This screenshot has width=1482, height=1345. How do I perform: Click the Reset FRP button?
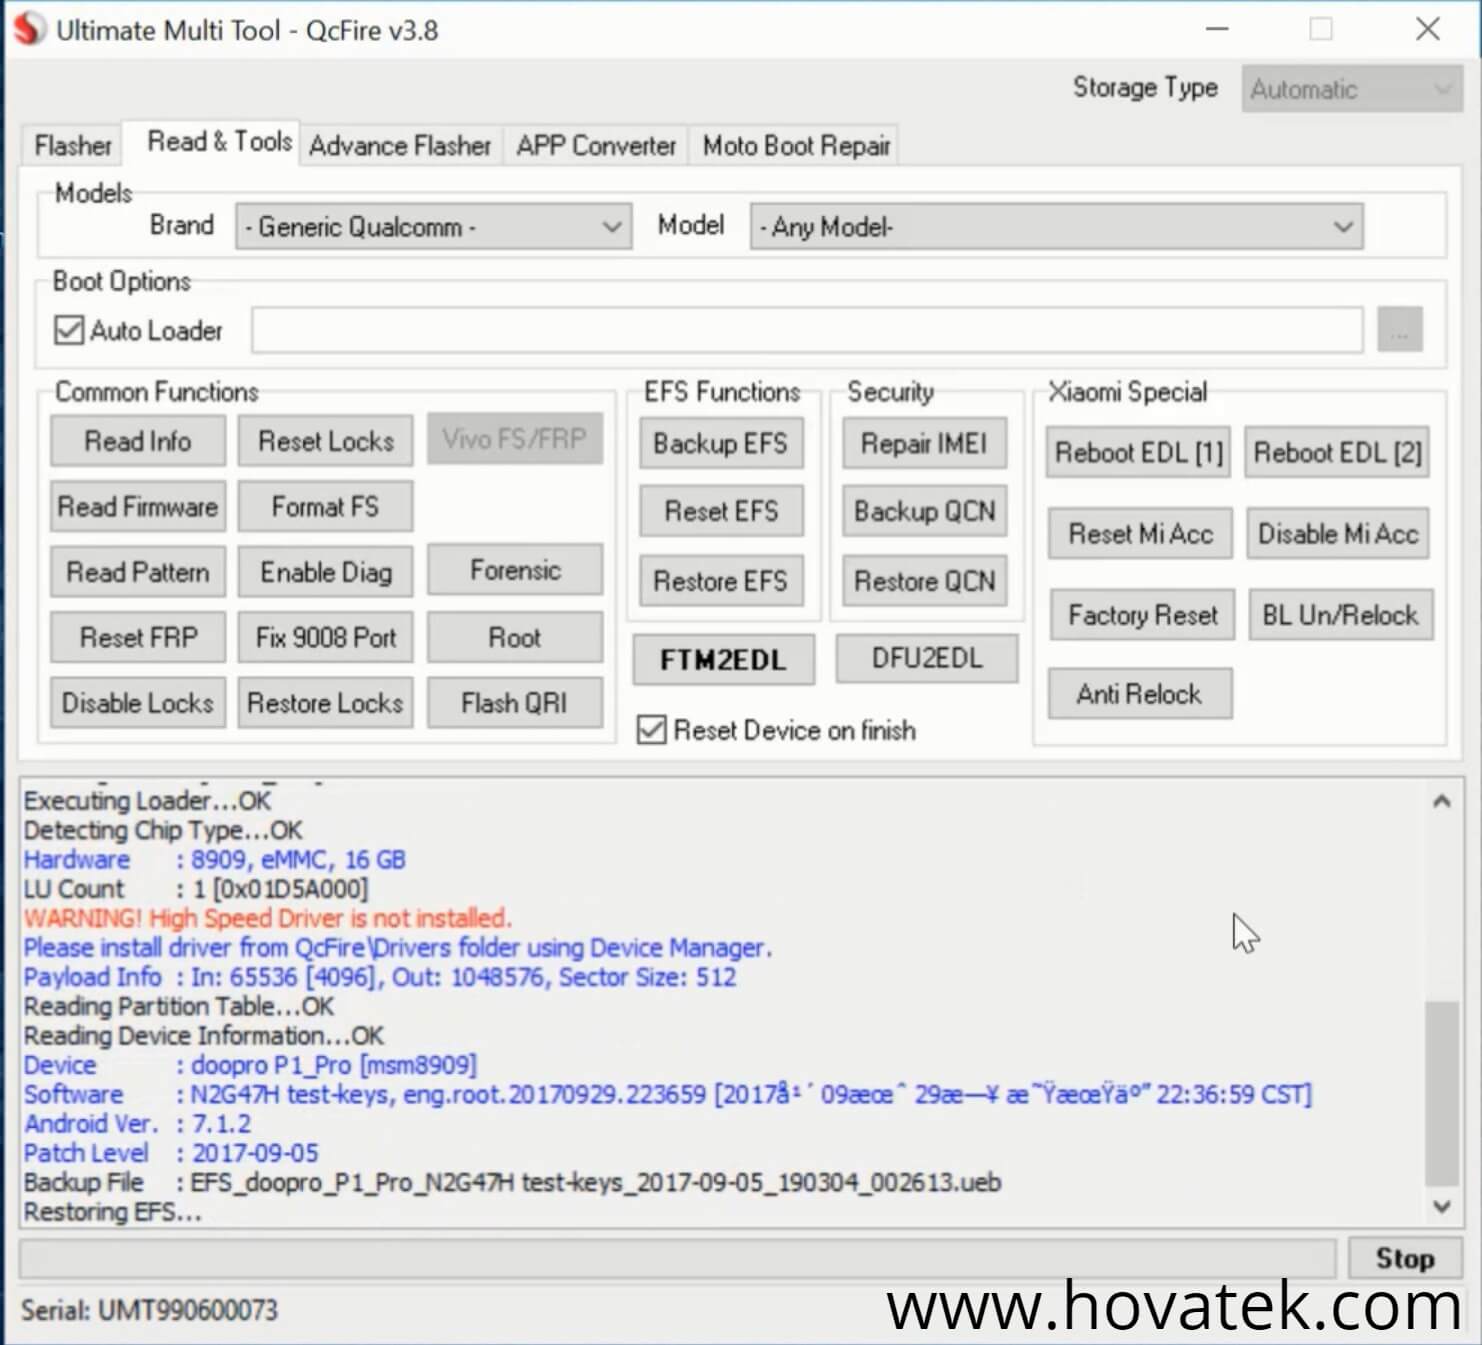coord(138,637)
